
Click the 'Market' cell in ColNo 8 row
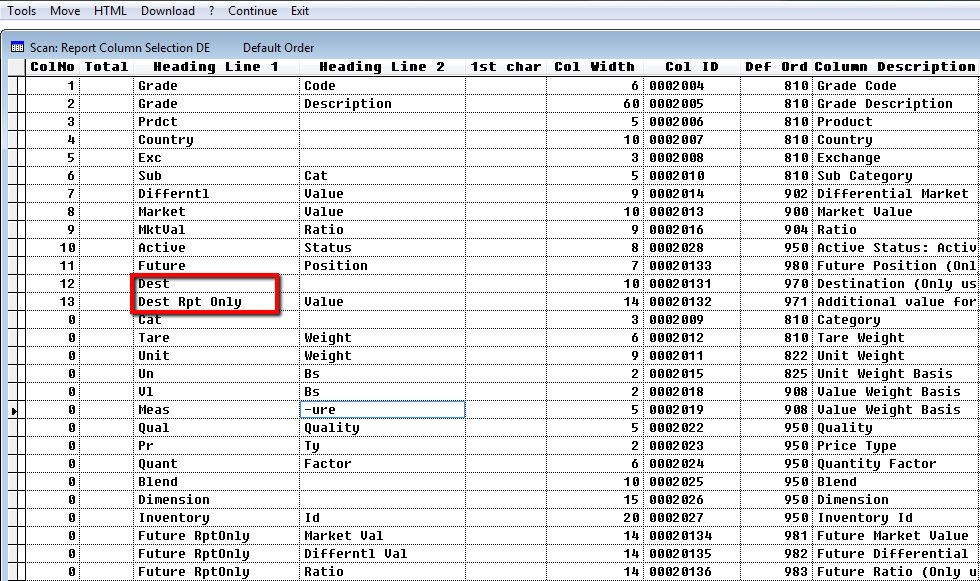point(216,212)
